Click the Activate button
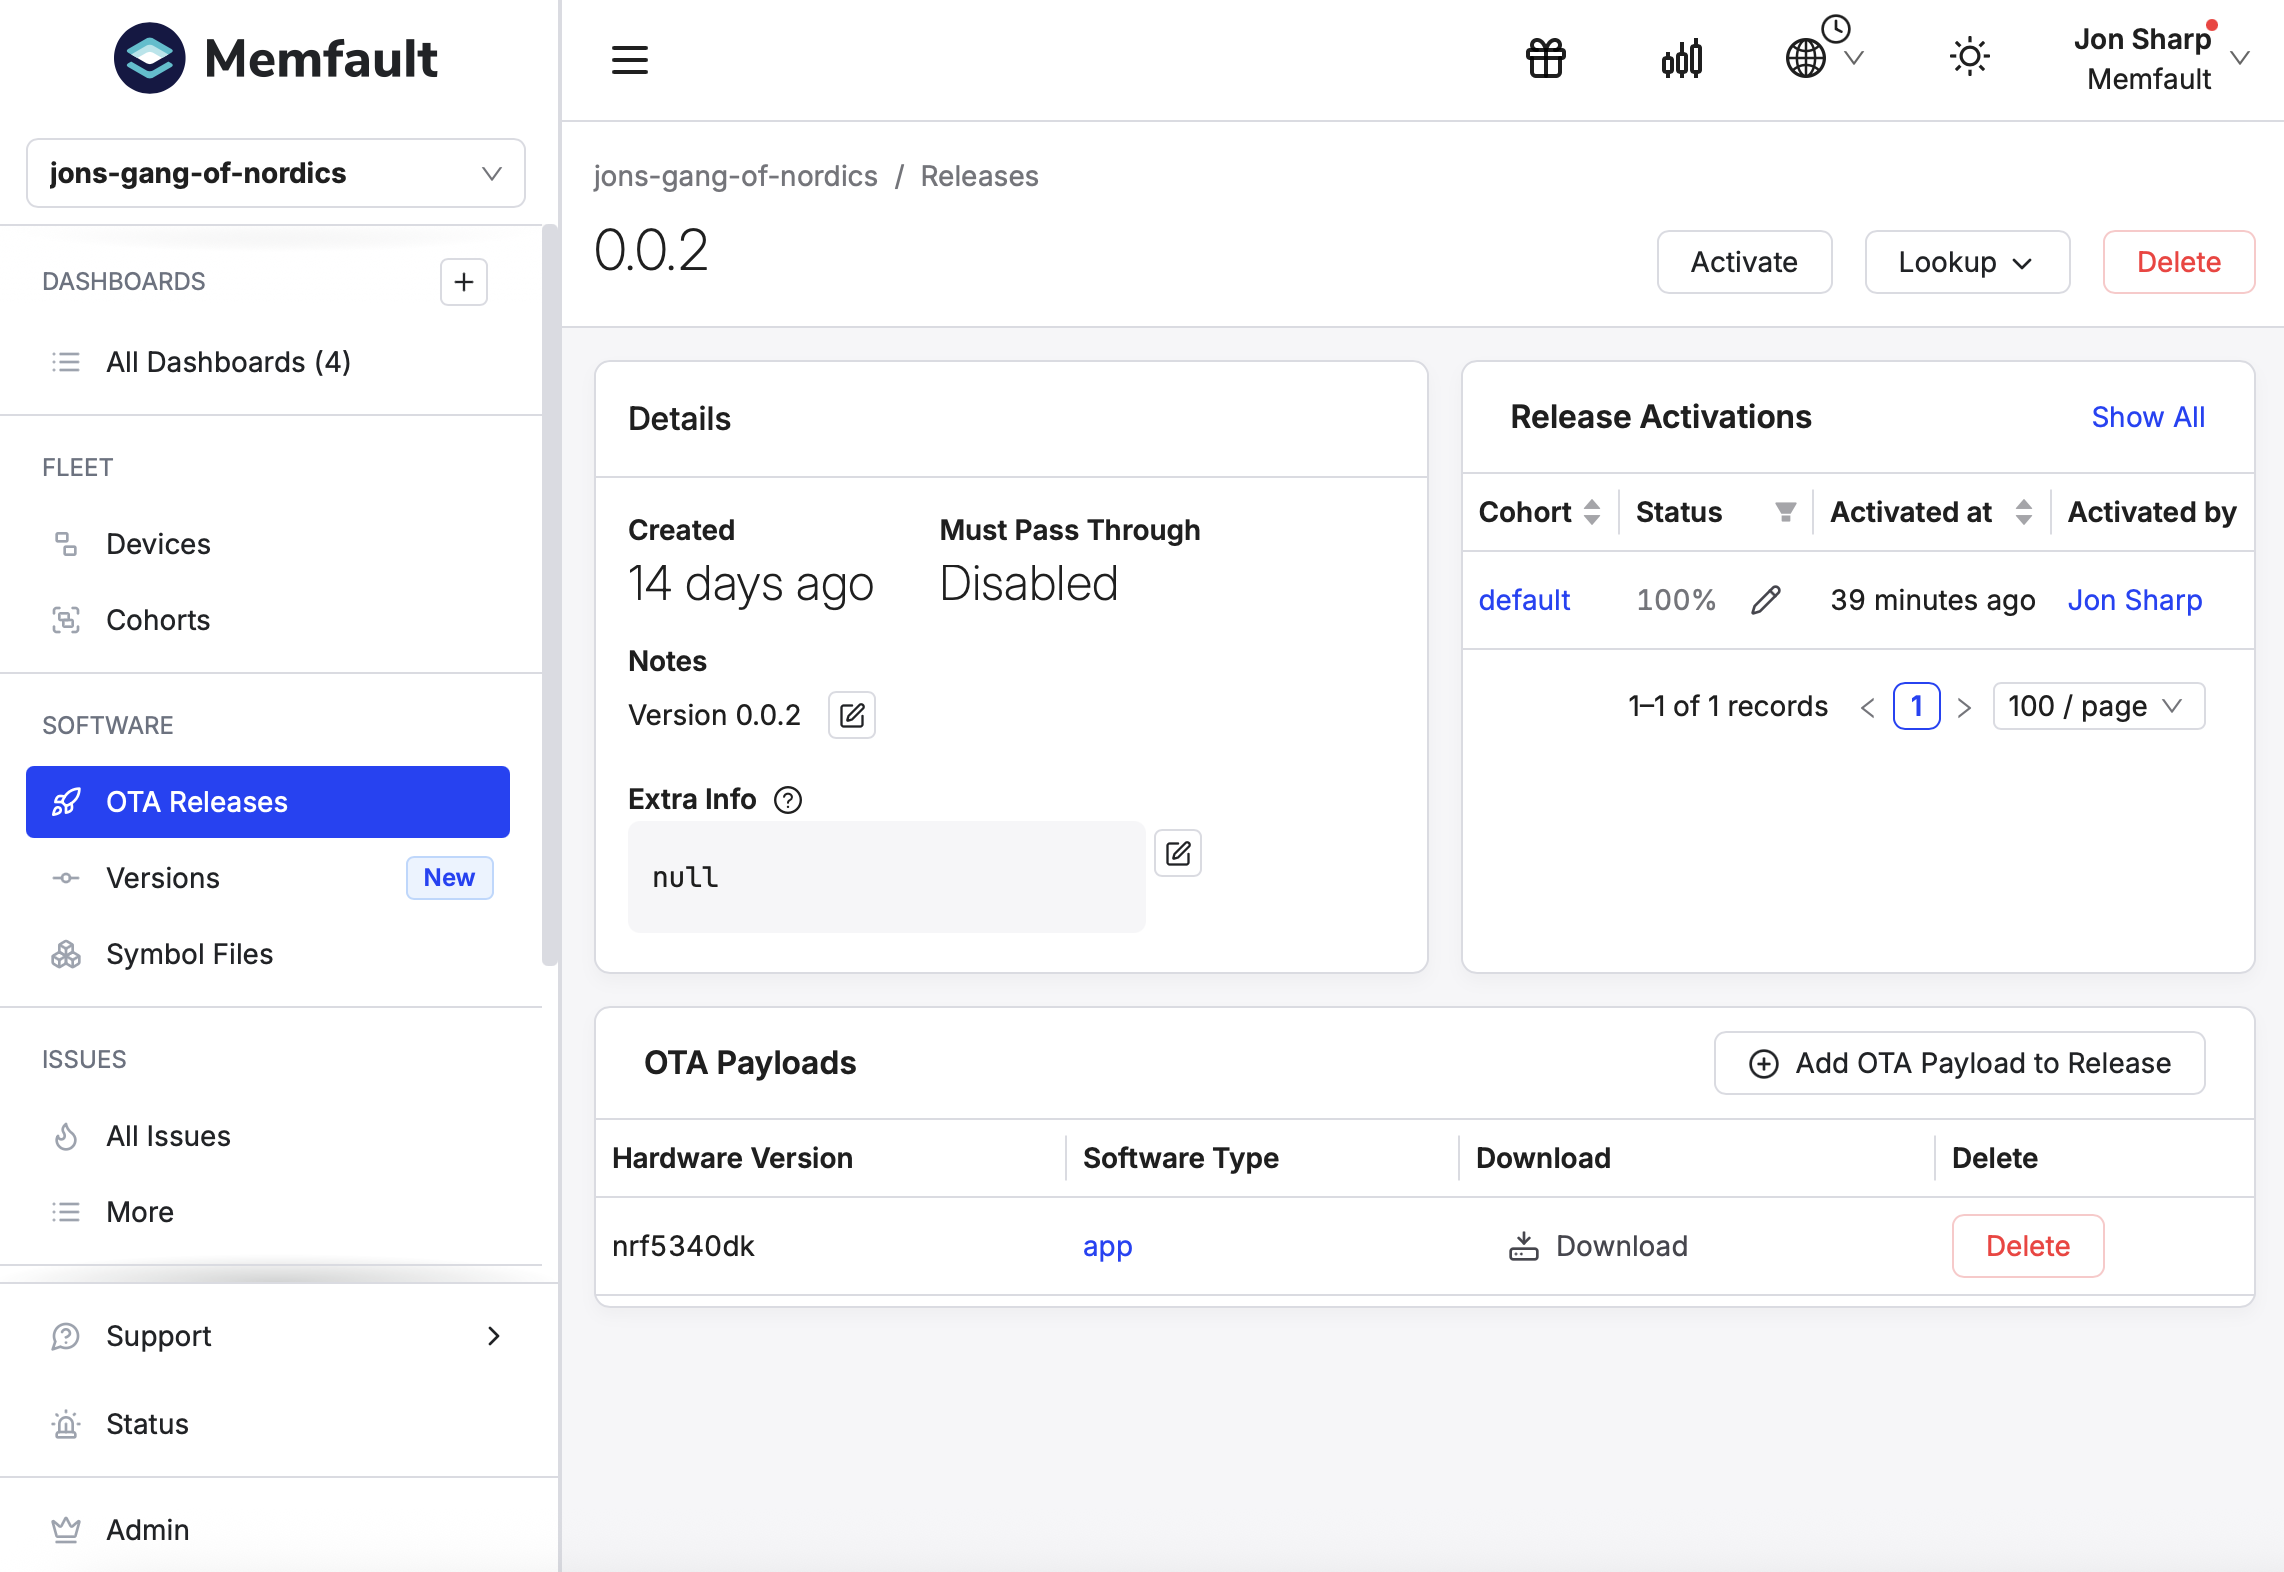 [x=1744, y=262]
